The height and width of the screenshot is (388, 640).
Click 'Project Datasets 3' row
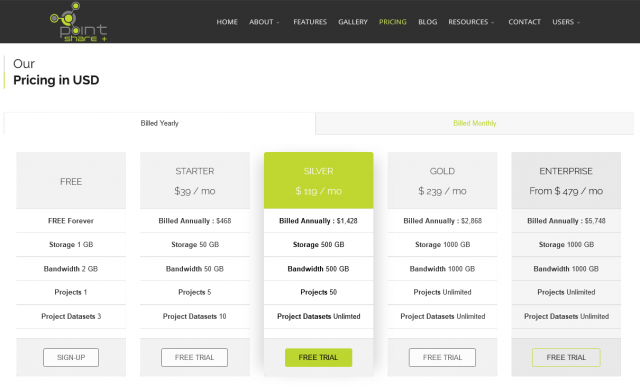(71, 316)
